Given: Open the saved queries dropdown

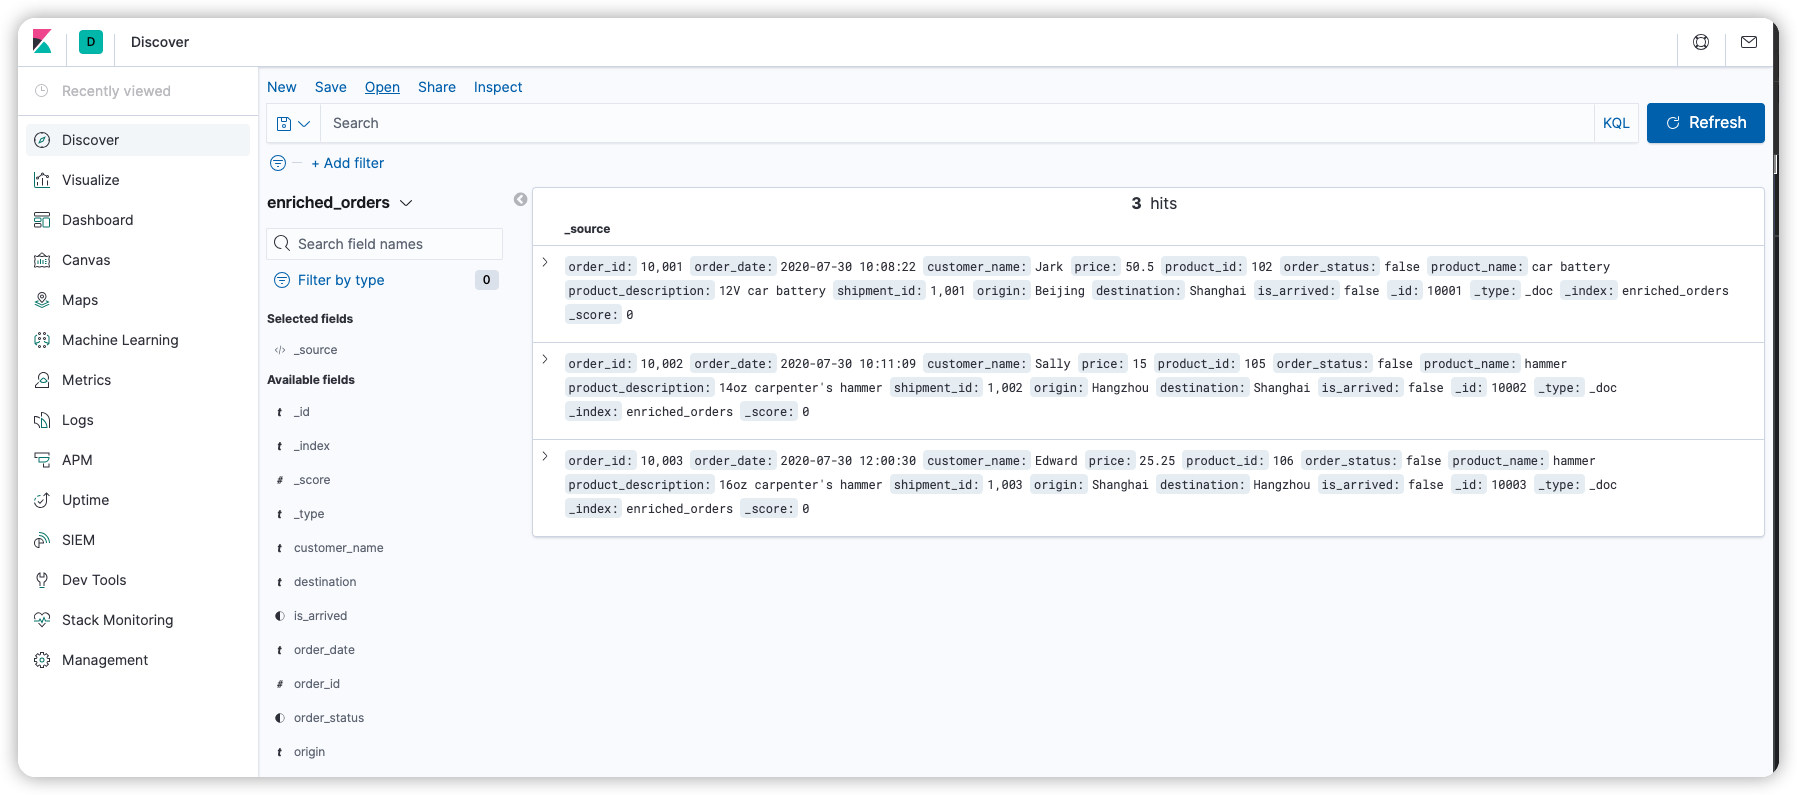Looking at the screenshot, I should click(x=293, y=124).
